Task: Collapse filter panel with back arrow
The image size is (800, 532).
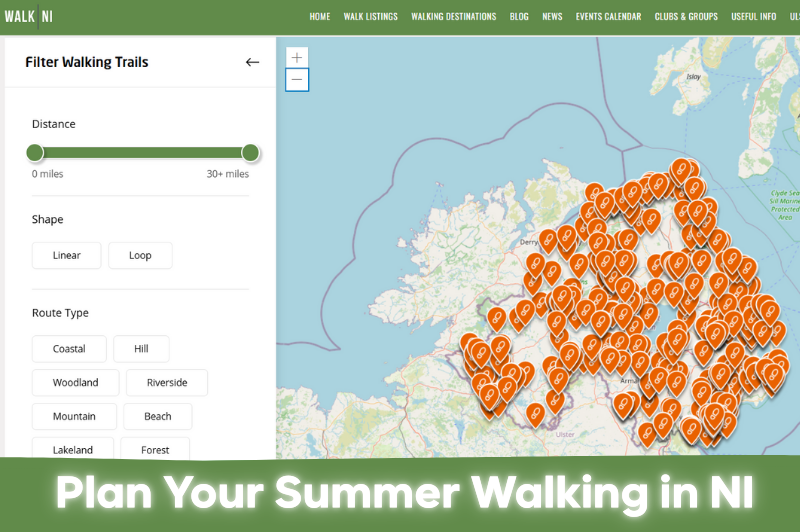Action: [x=252, y=62]
